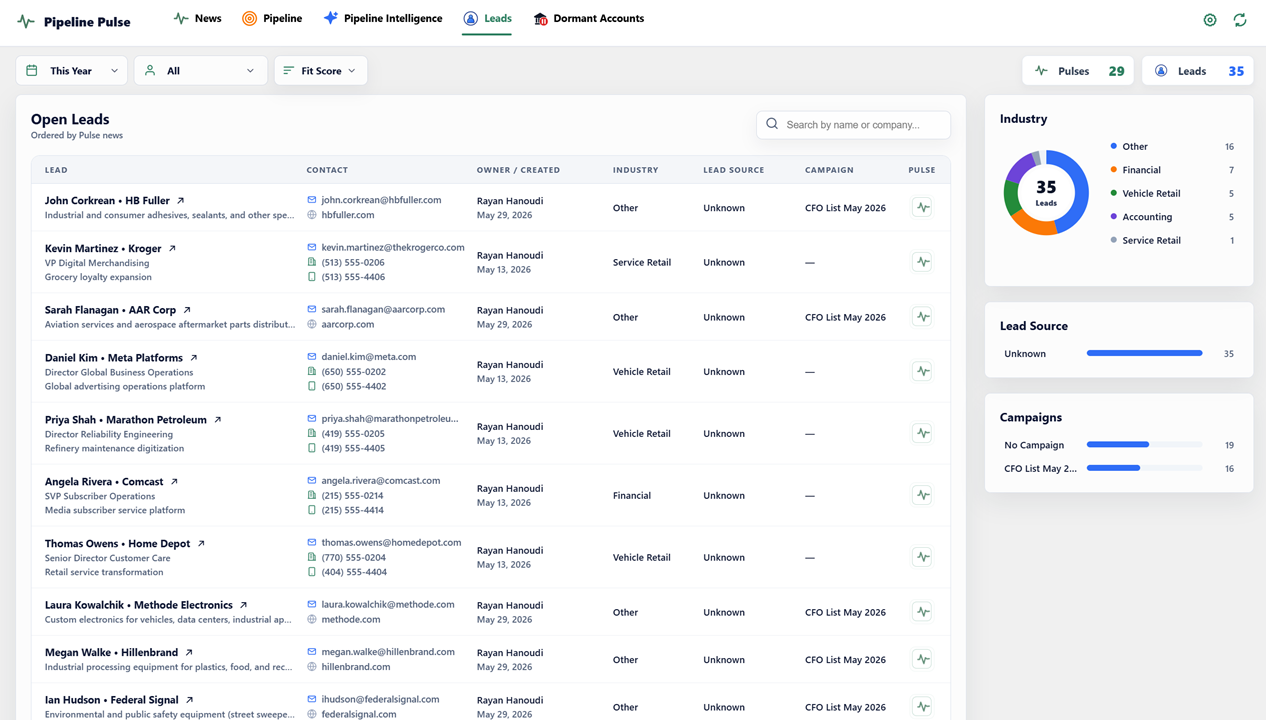Select the Financial industry legend item
Viewport: 1266px width, 720px height.
point(1172,170)
